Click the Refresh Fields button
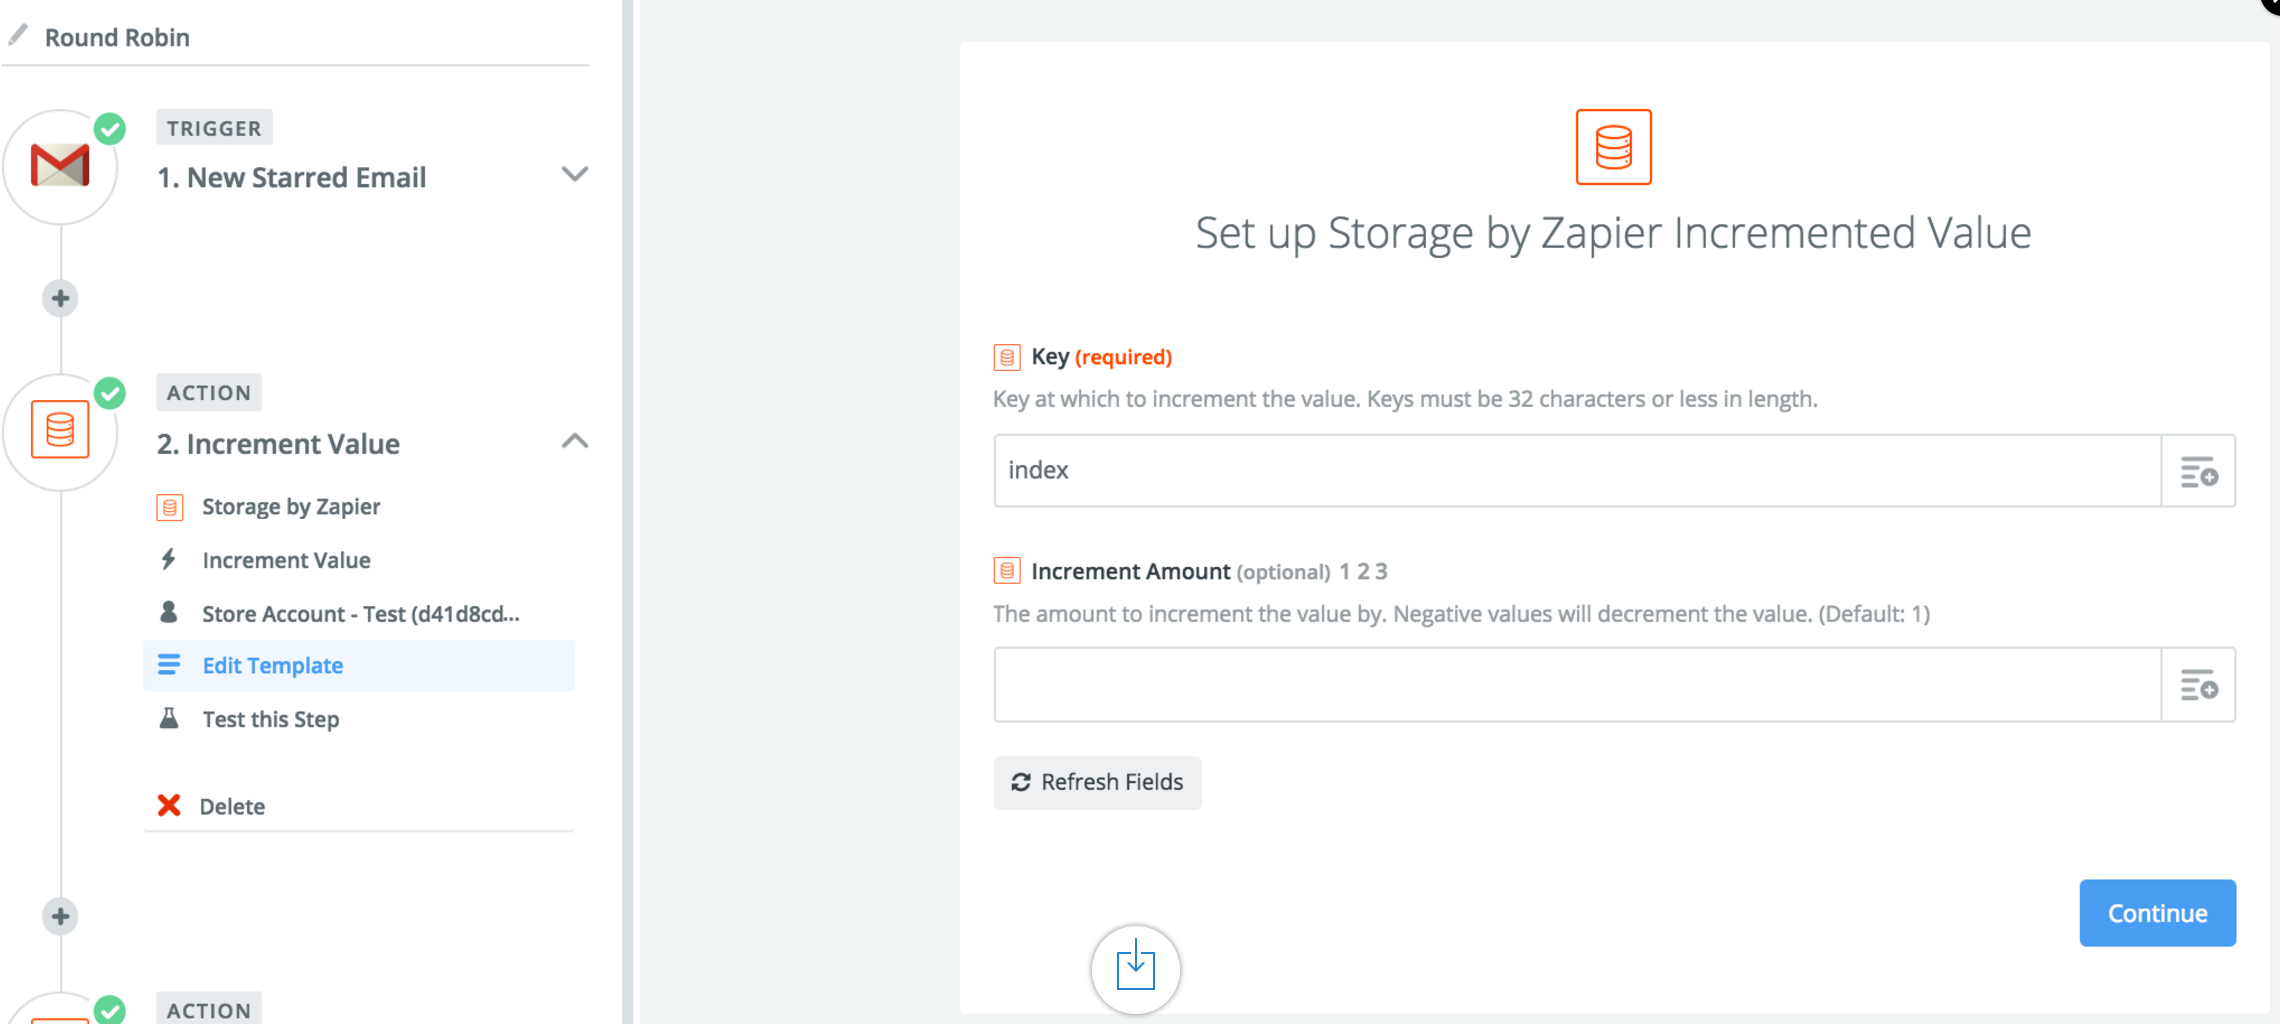 pos(1097,782)
